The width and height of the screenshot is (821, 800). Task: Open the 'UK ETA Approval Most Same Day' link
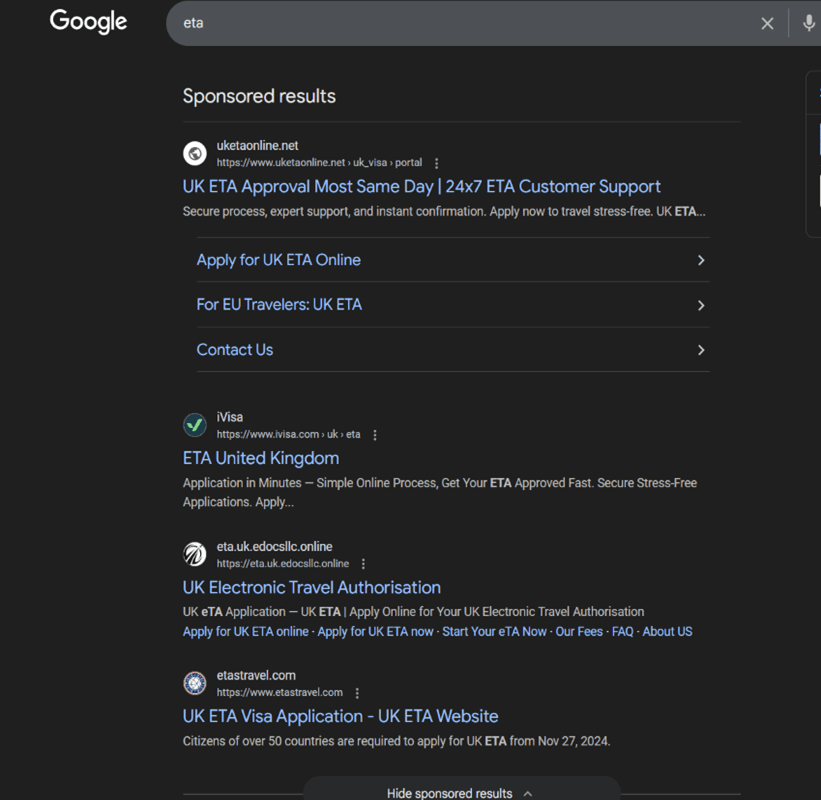coord(420,186)
